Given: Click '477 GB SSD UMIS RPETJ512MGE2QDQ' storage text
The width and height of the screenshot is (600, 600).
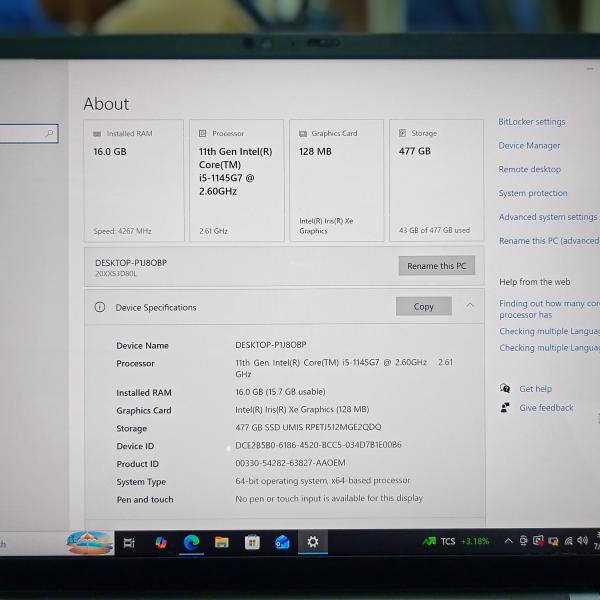Looking at the screenshot, I should pyautogui.click(x=308, y=427).
